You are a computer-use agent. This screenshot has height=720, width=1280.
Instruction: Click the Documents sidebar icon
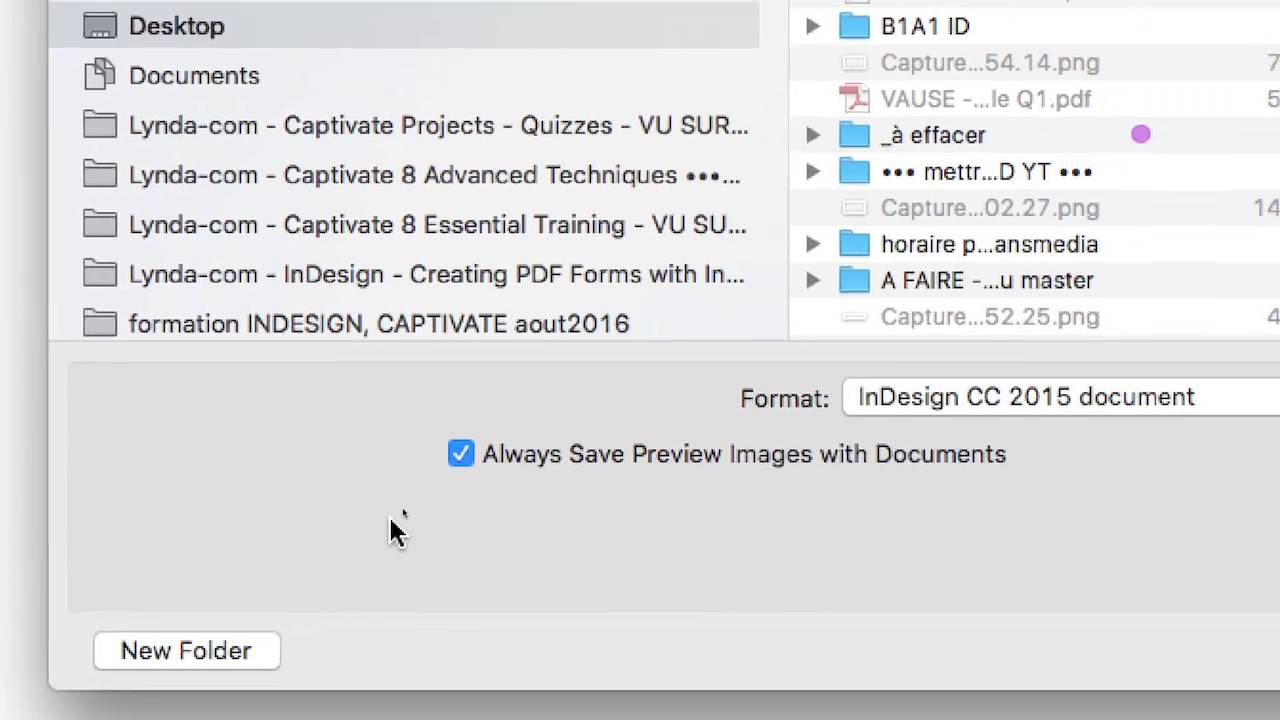pyautogui.click(x=100, y=75)
